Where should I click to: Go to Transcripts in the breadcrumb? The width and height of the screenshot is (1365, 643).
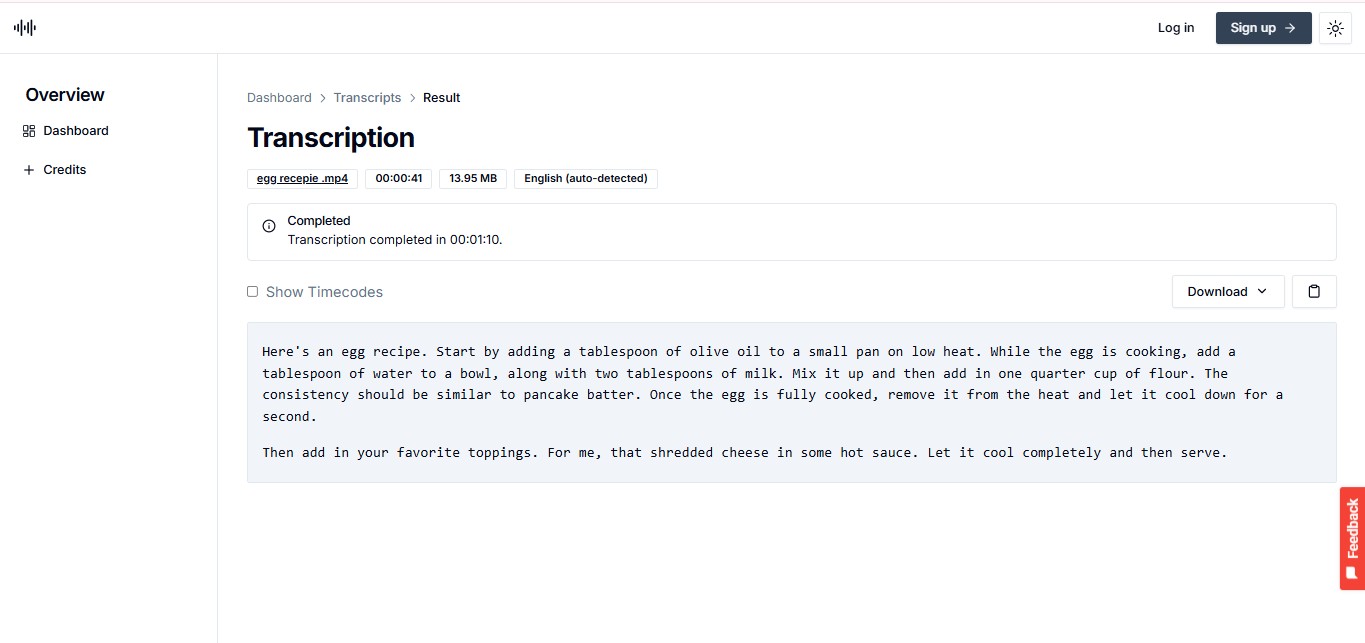point(367,98)
